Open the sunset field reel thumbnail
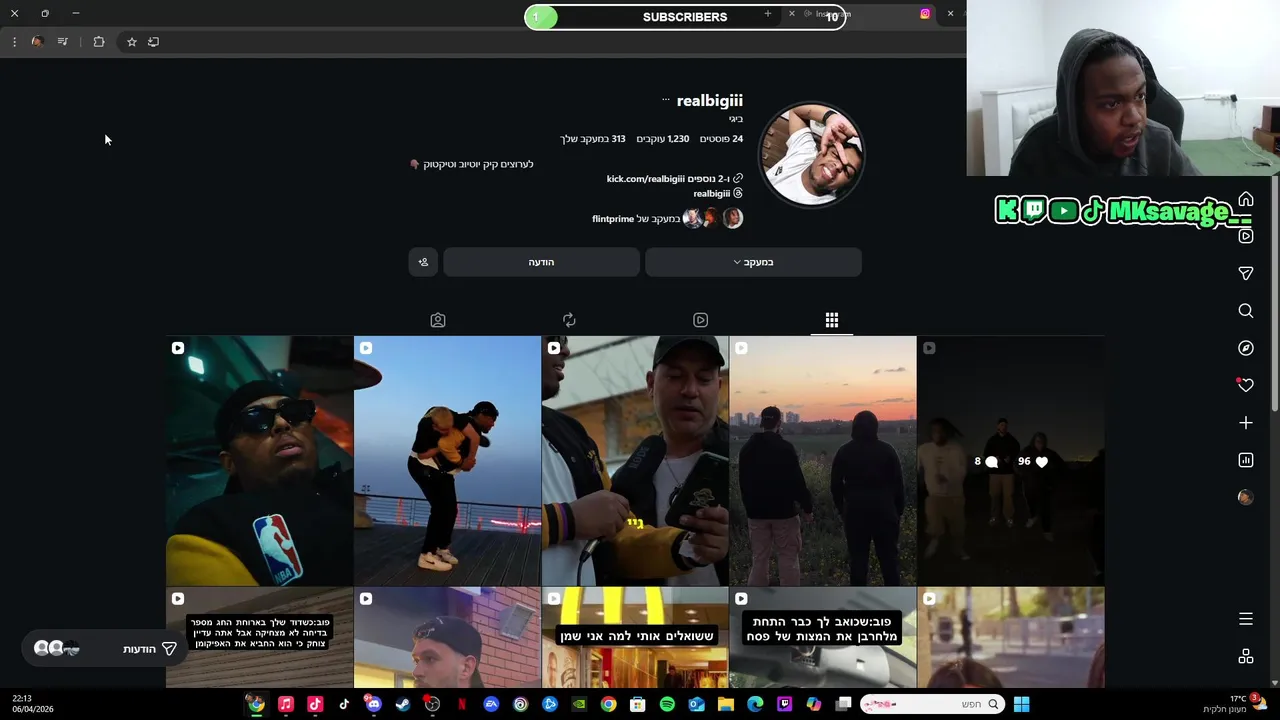Screen dimensions: 1280x720 click(823, 460)
